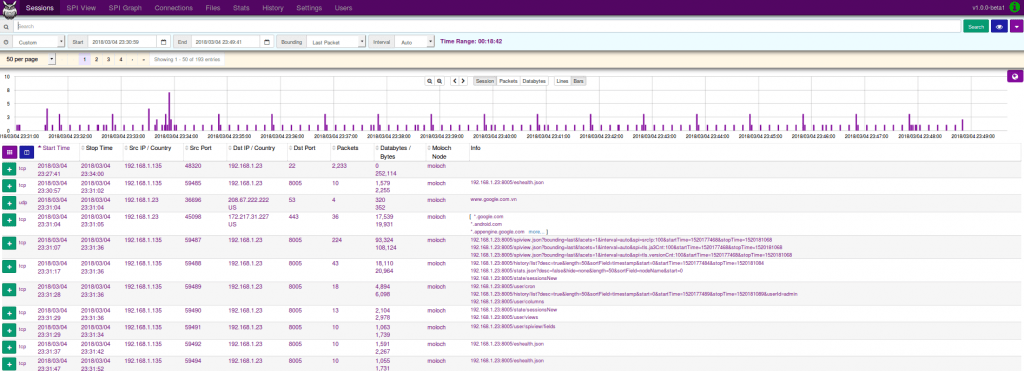The height and width of the screenshot is (371, 1024).
Task: Click the clock icon beside Custom dropdown
Action: coord(7,42)
